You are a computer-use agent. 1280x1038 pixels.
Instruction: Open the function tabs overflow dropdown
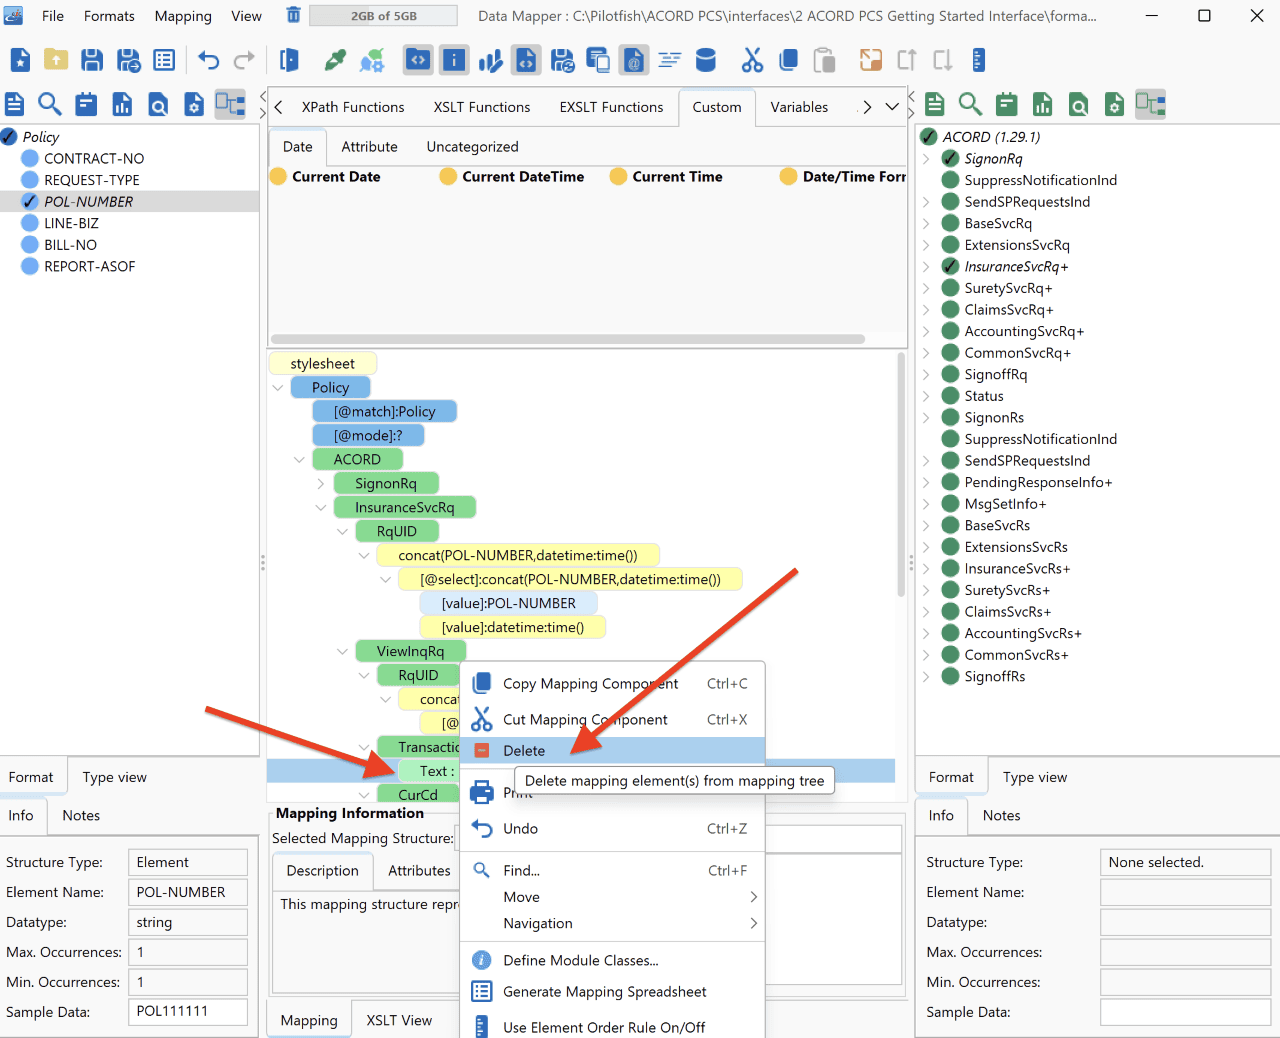(x=892, y=107)
